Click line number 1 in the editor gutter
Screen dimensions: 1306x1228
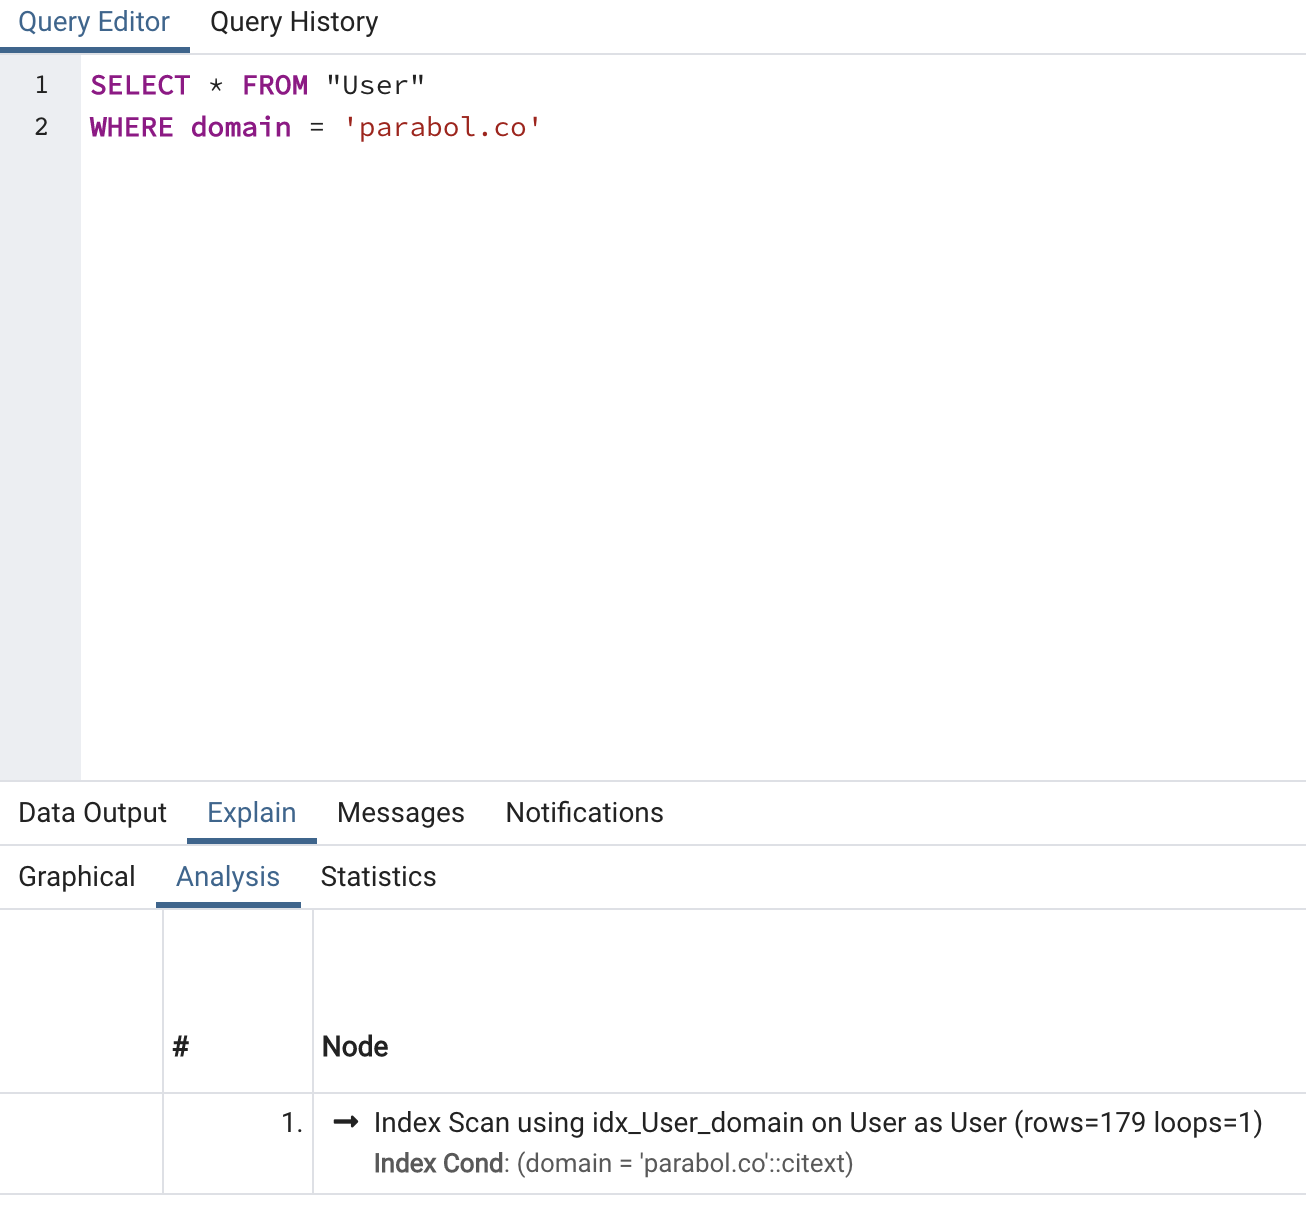click(x=41, y=85)
